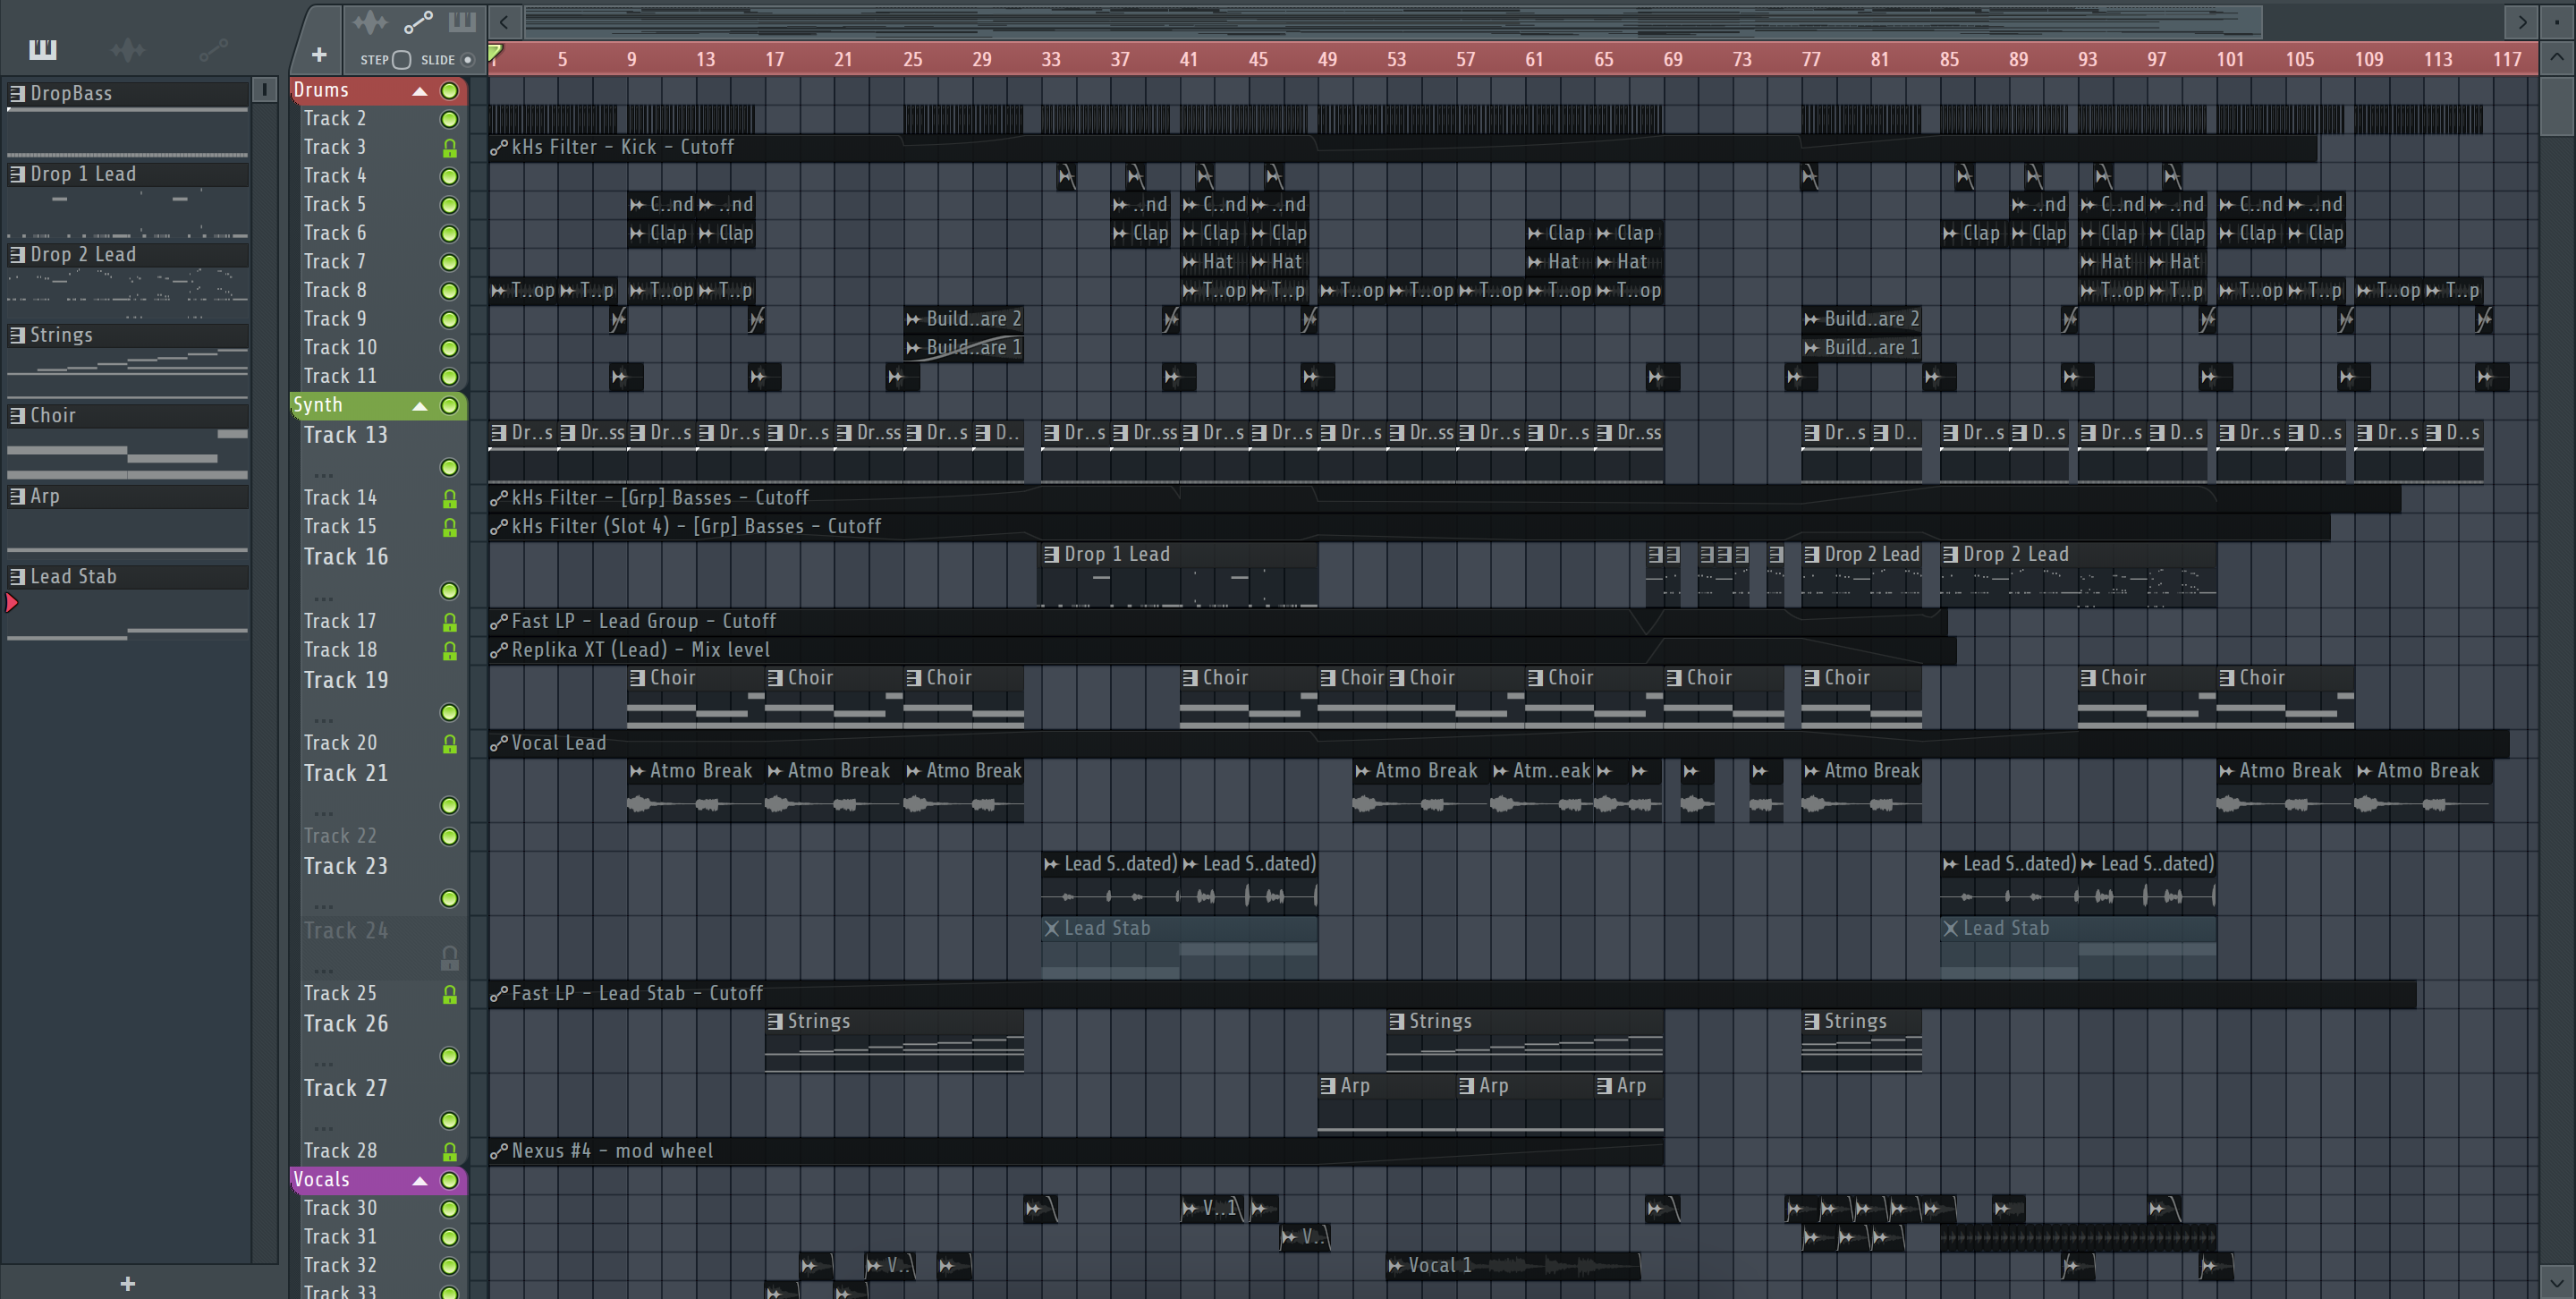Viewport: 2576px width, 1299px height.
Task: Click the picker panel scroll handle beside DropBass
Action: [264, 90]
